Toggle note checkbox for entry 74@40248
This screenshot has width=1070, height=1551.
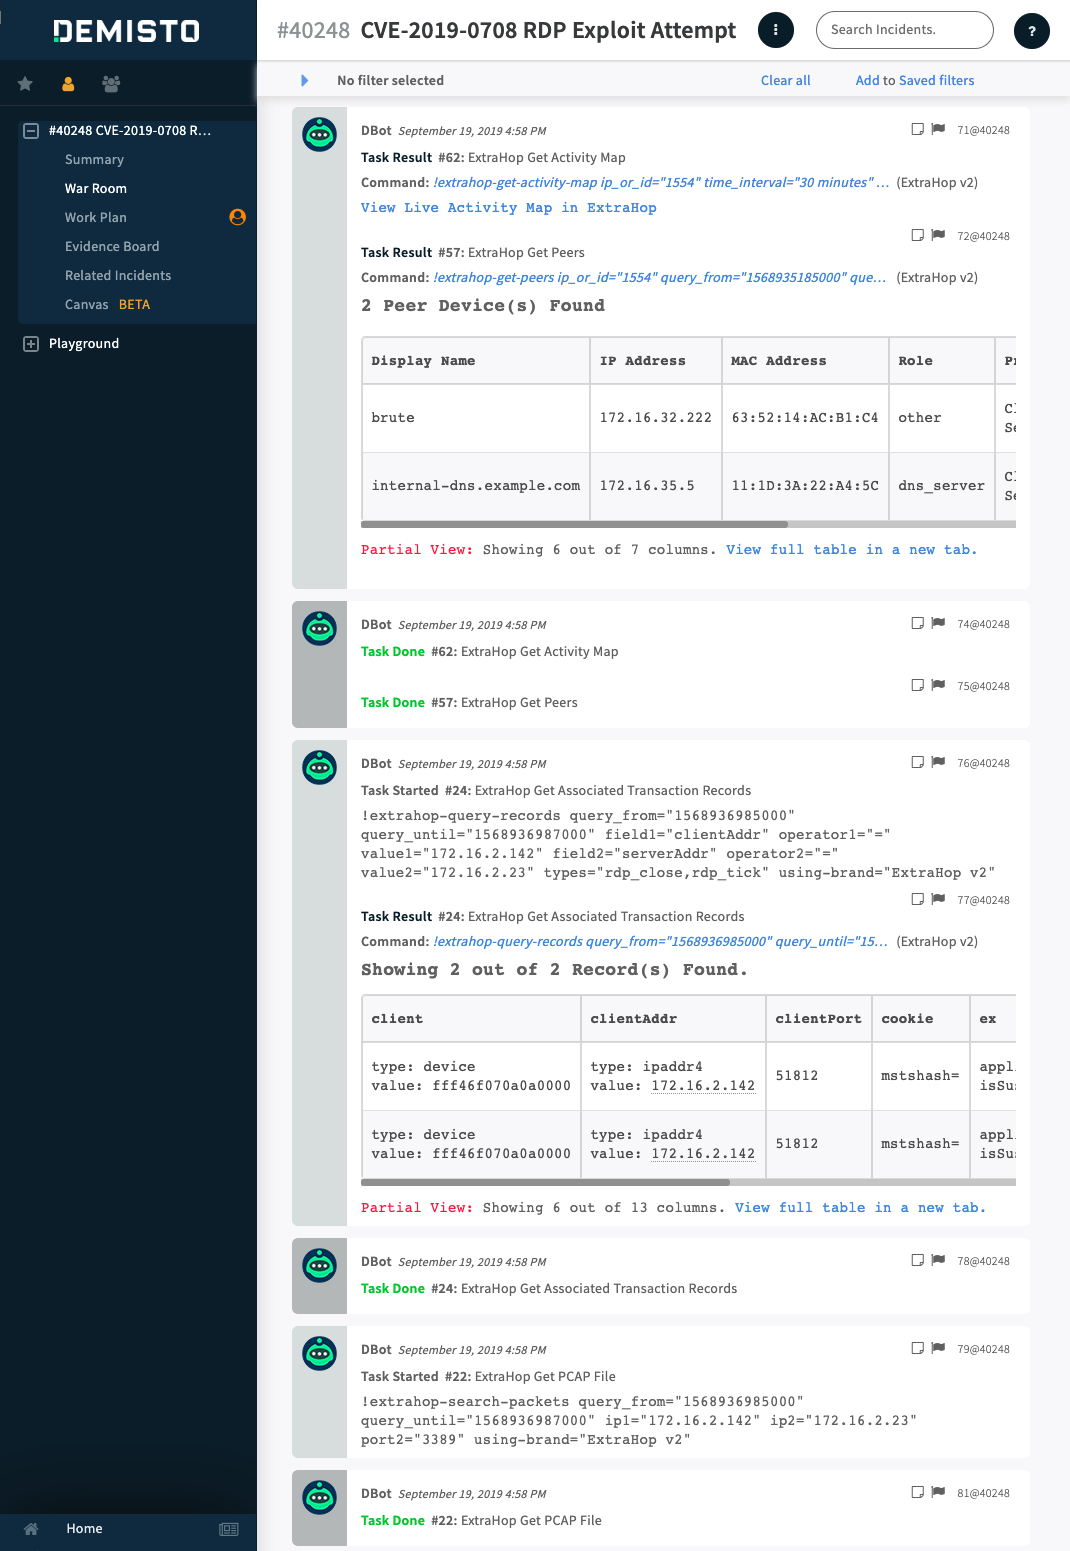tap(917, 623)
